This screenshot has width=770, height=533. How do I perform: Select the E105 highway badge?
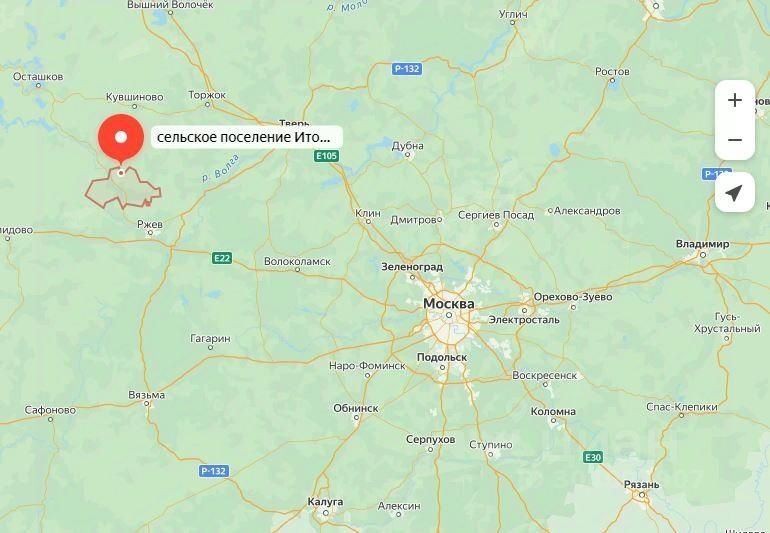(x=327, y=156)
